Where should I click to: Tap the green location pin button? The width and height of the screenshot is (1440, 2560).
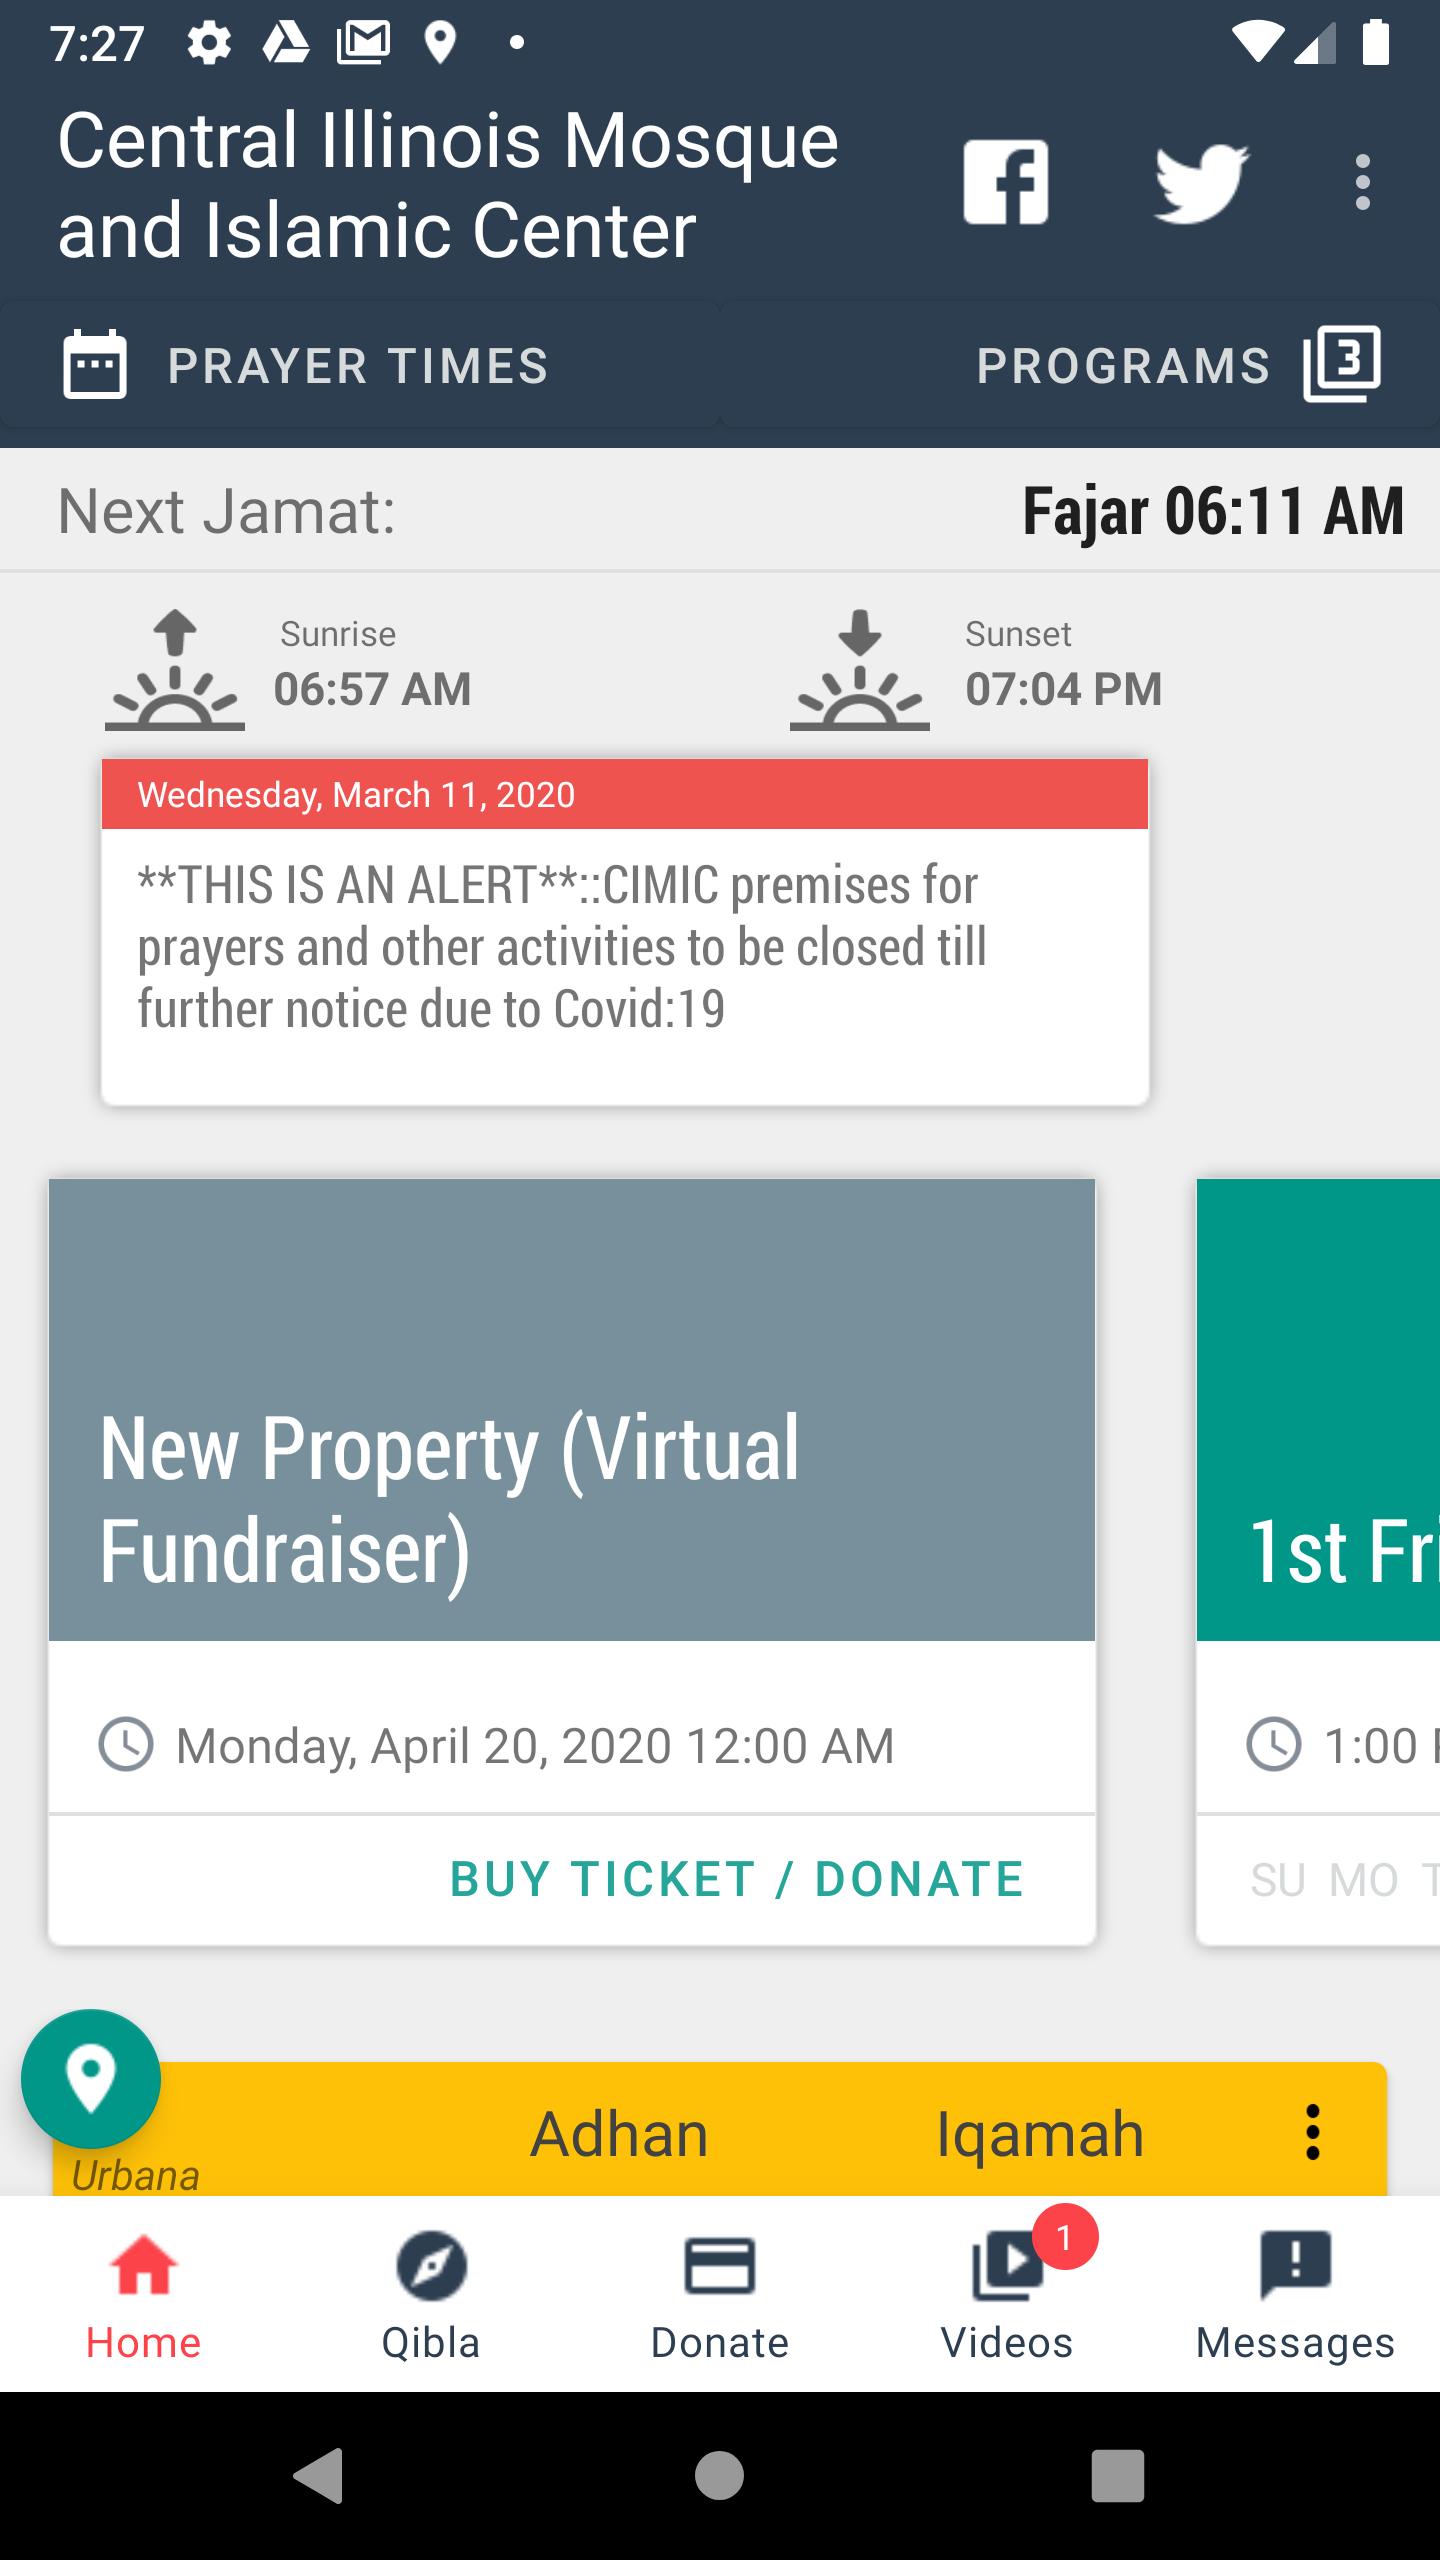(x=91, y=2079)
